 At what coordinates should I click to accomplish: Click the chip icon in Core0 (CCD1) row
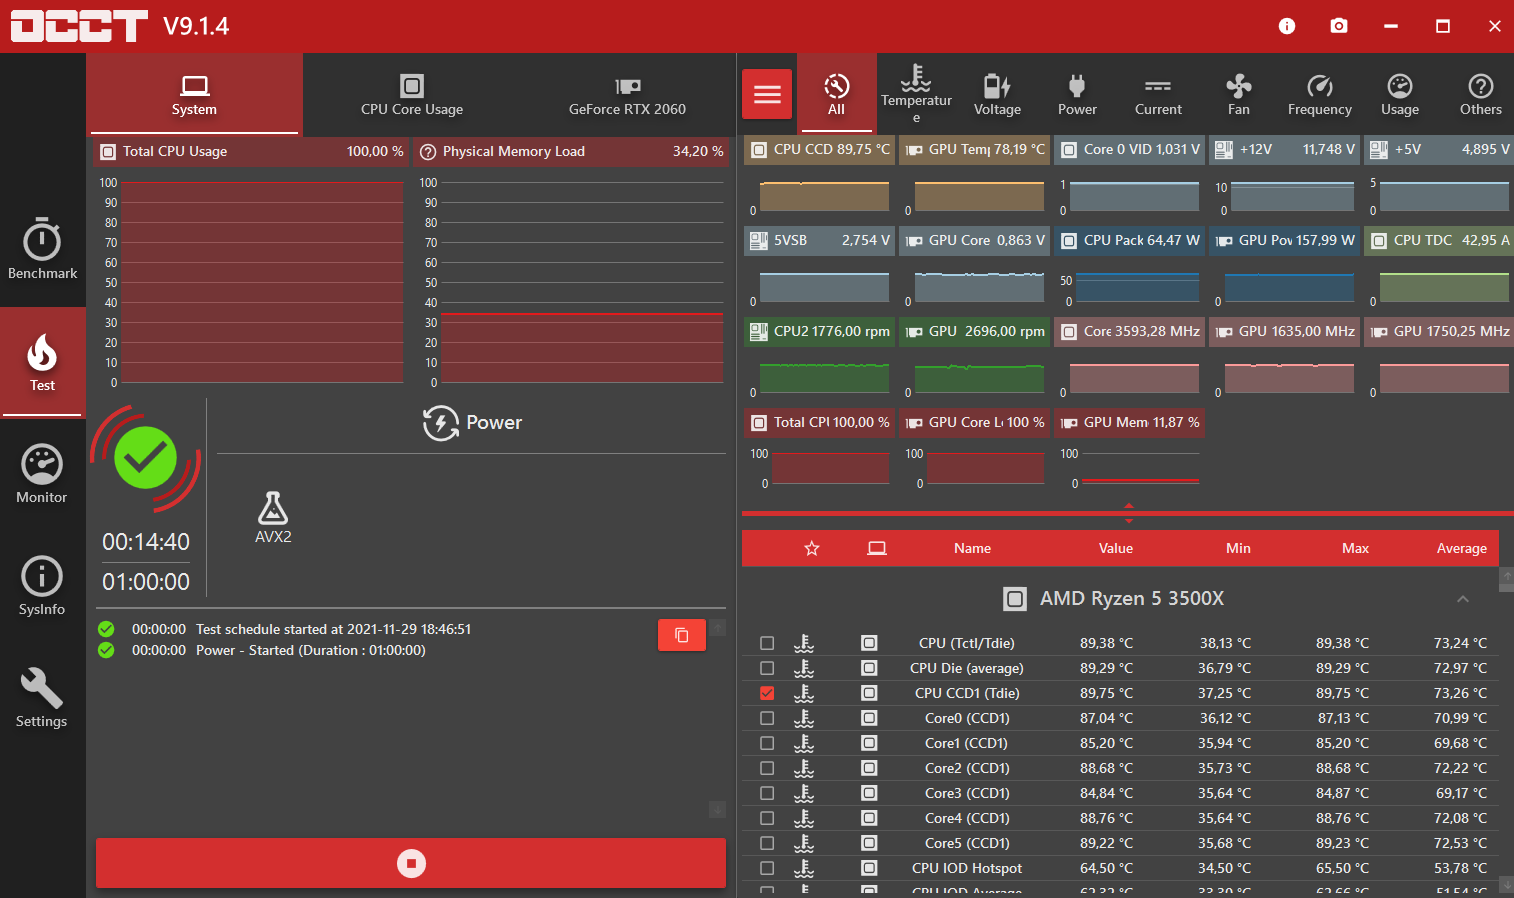[x=869, y=718]
